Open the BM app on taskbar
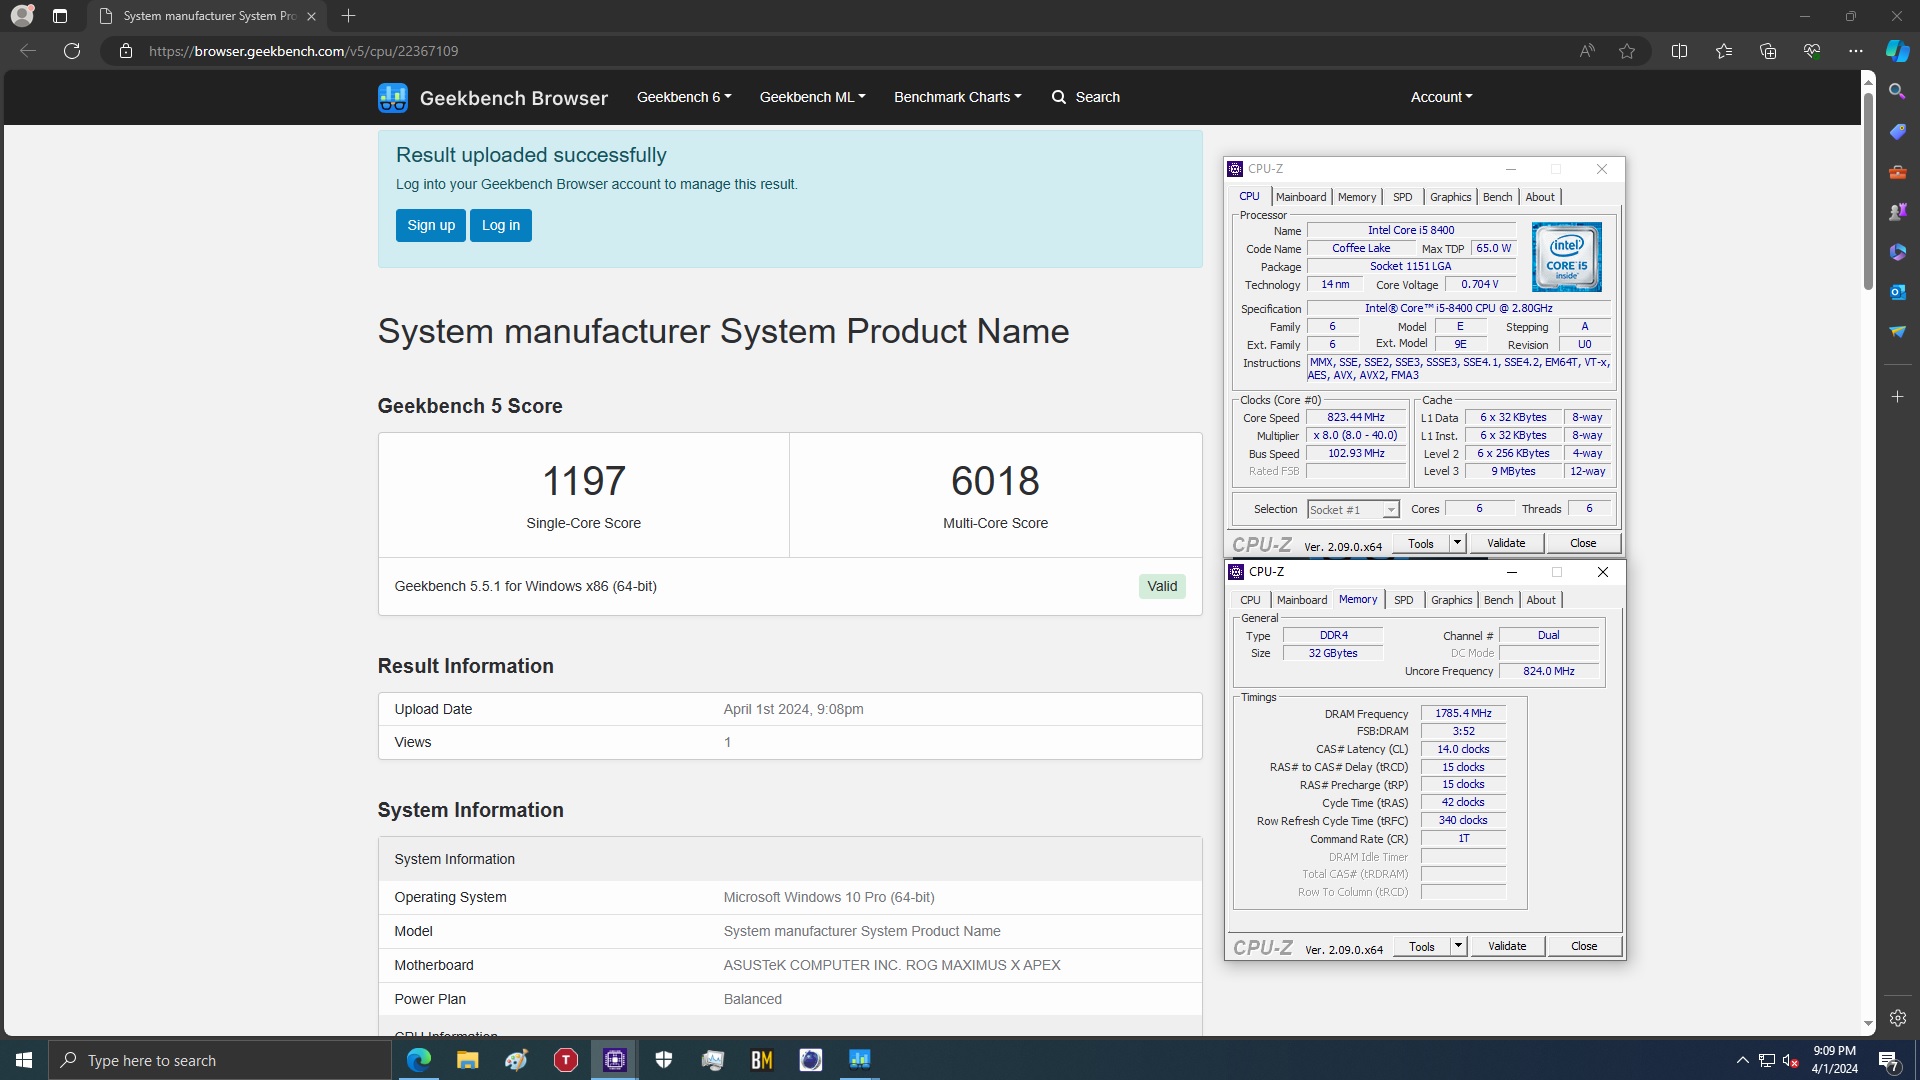Viewport: 1920px width, 1080px height. pos(762,1060)
